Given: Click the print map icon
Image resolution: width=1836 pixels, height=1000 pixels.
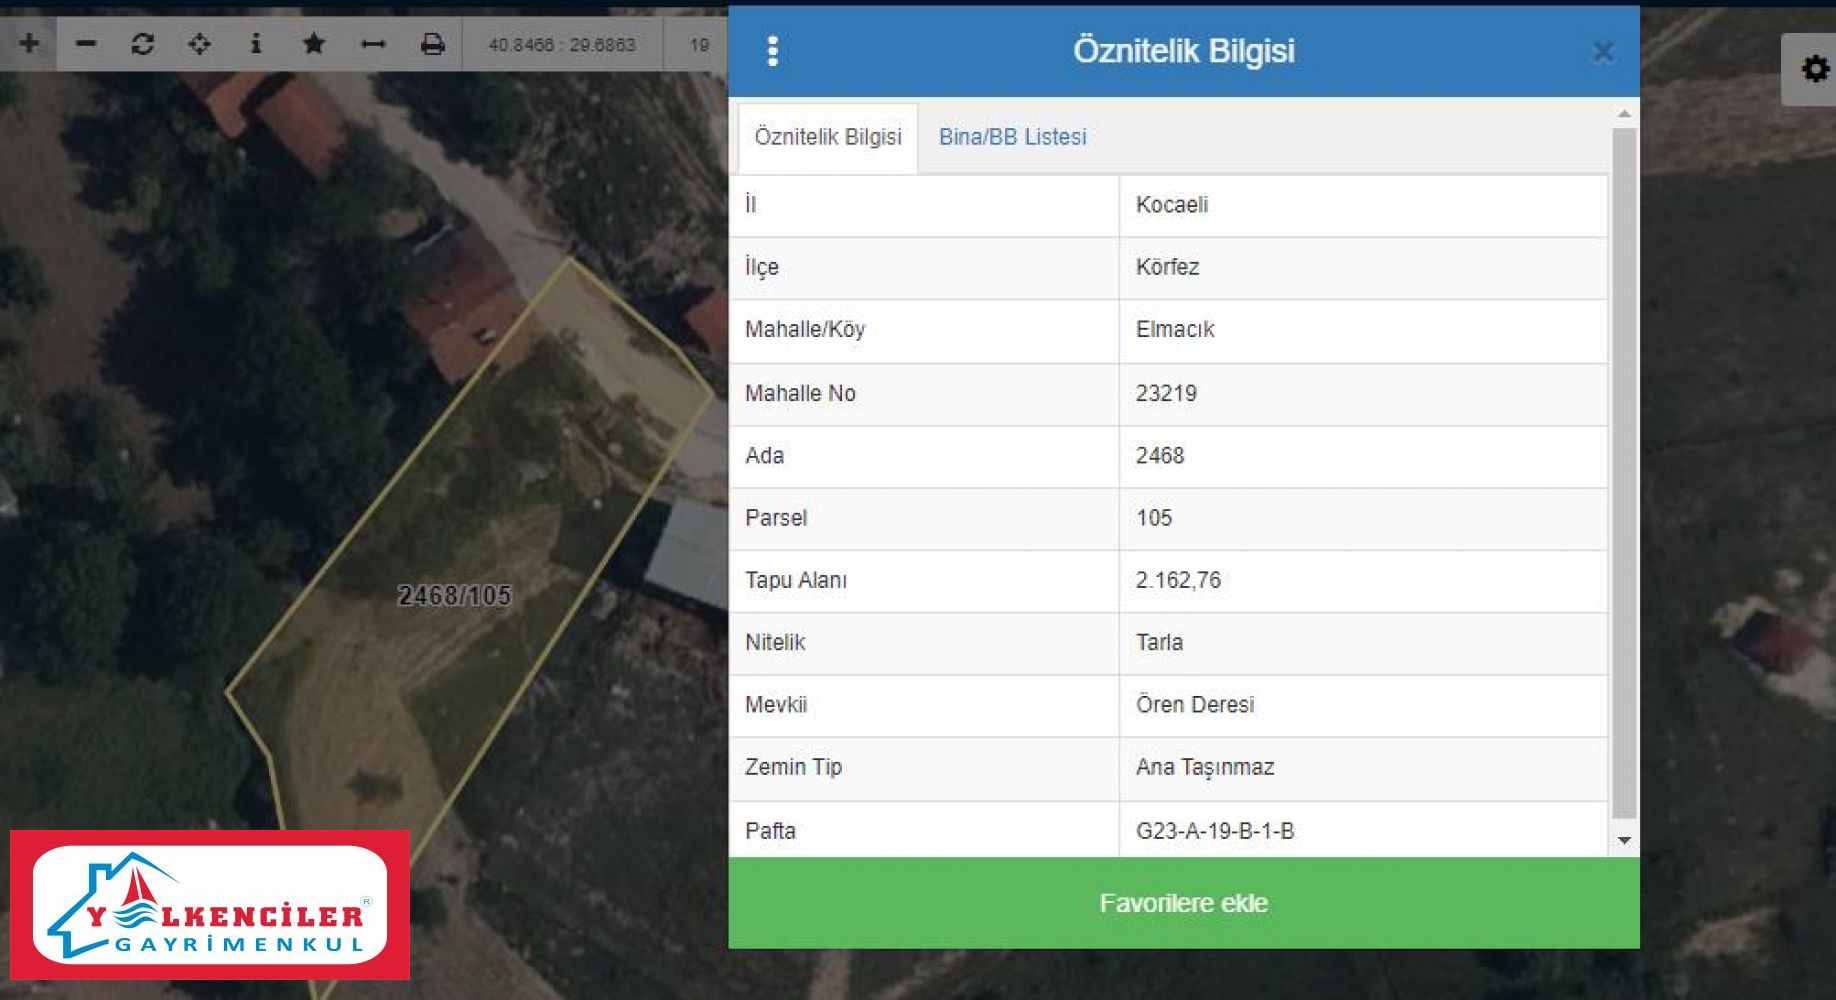Looking at the screenshot, I should pos(432,44).
